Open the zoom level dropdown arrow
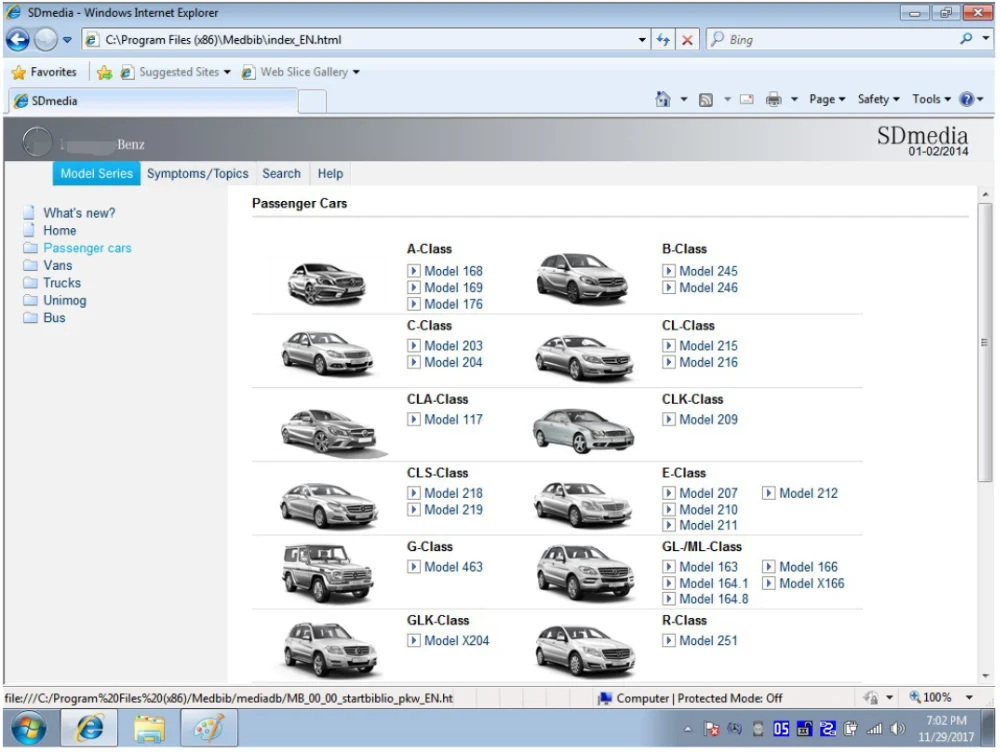The height and width of the screenshot is (752, 1000). [x=969, y=697]
